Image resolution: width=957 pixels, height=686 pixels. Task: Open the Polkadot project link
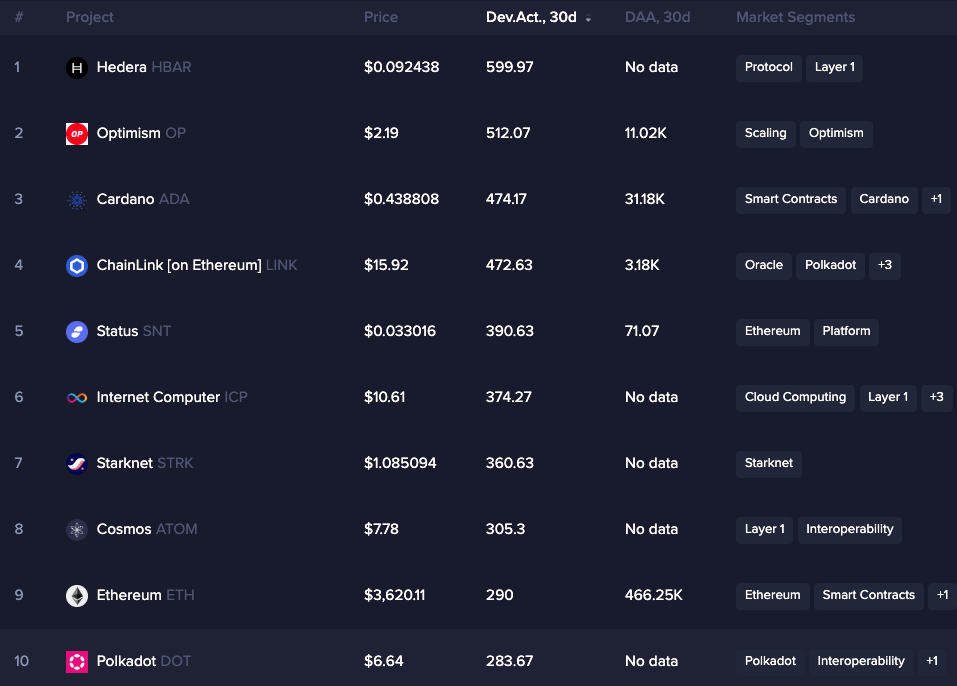coord(126,661)
